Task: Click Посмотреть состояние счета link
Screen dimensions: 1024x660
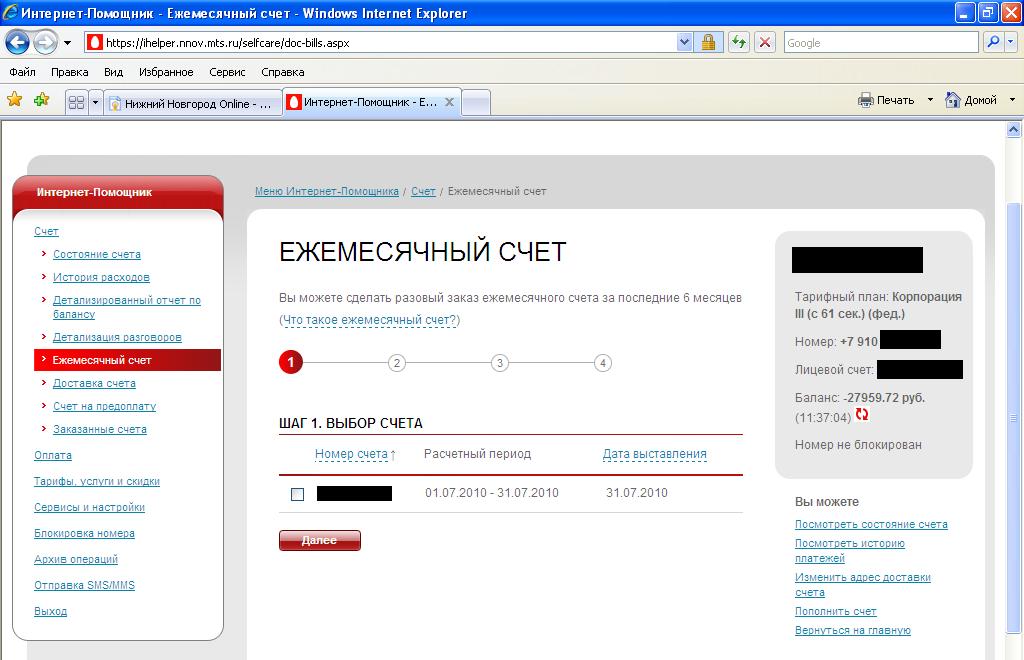Action: point(871,524)
